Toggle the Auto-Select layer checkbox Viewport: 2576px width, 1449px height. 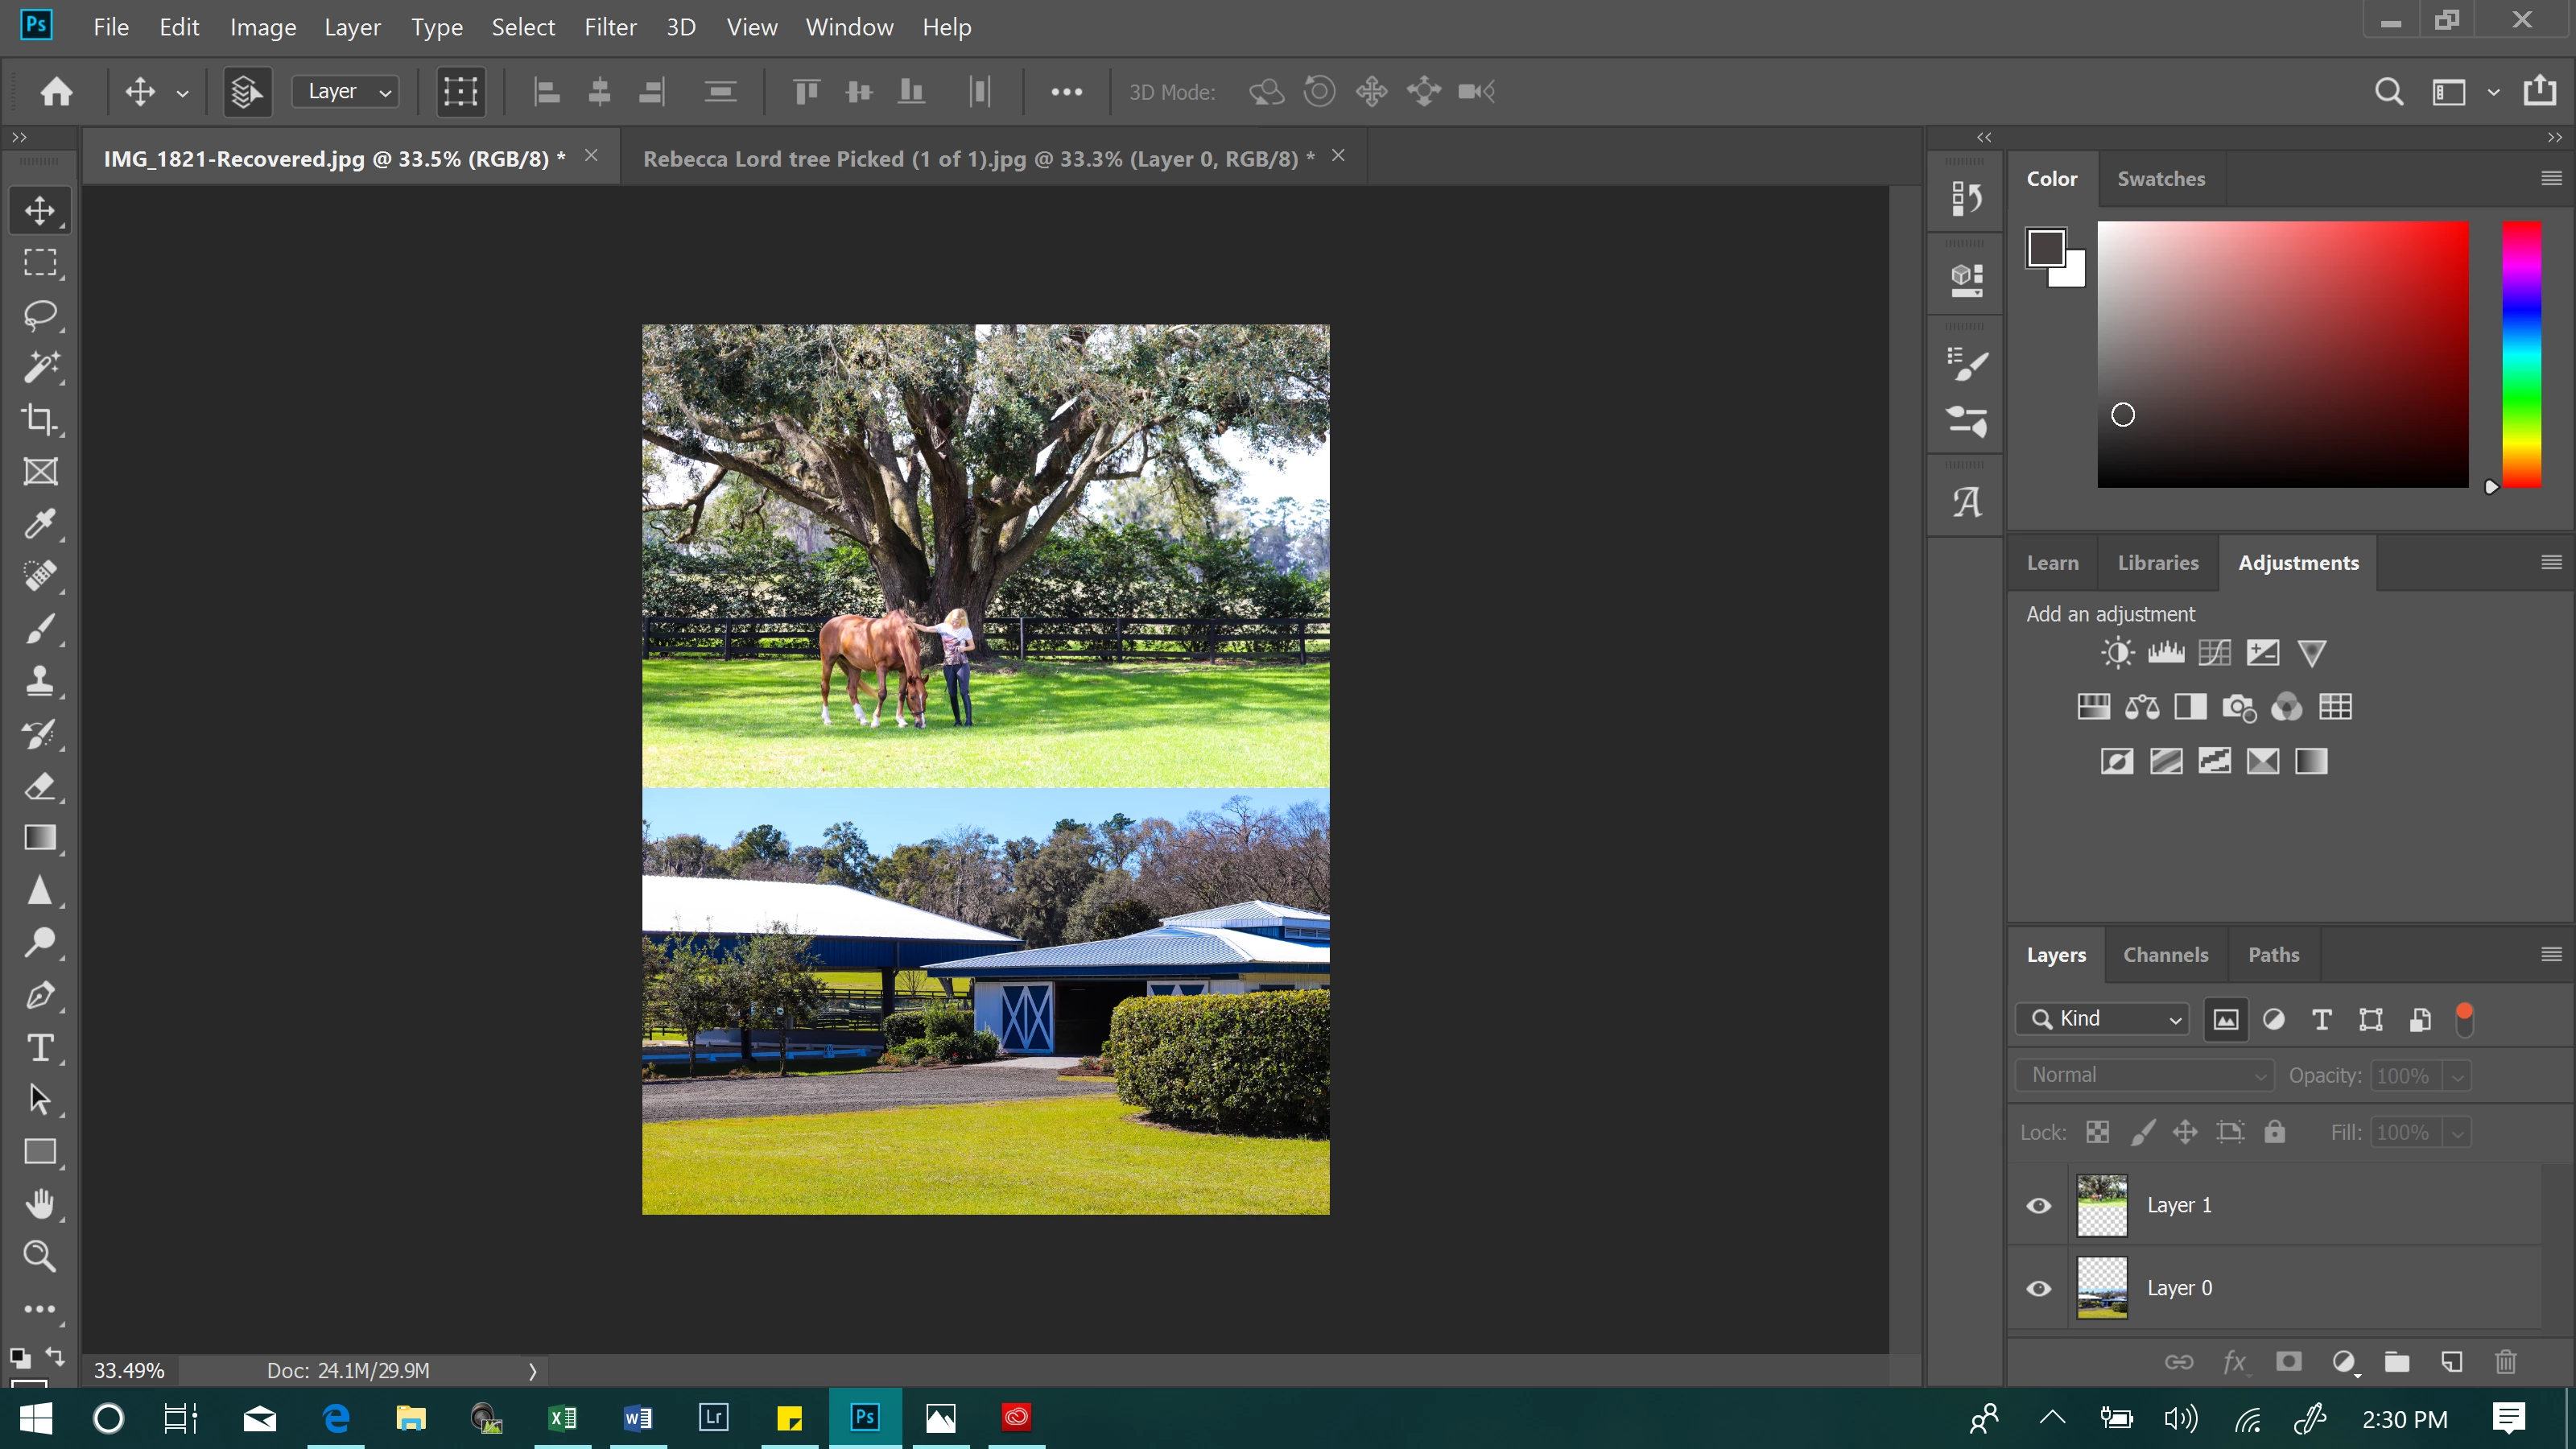pyautogui.click(x=247, y=92)
